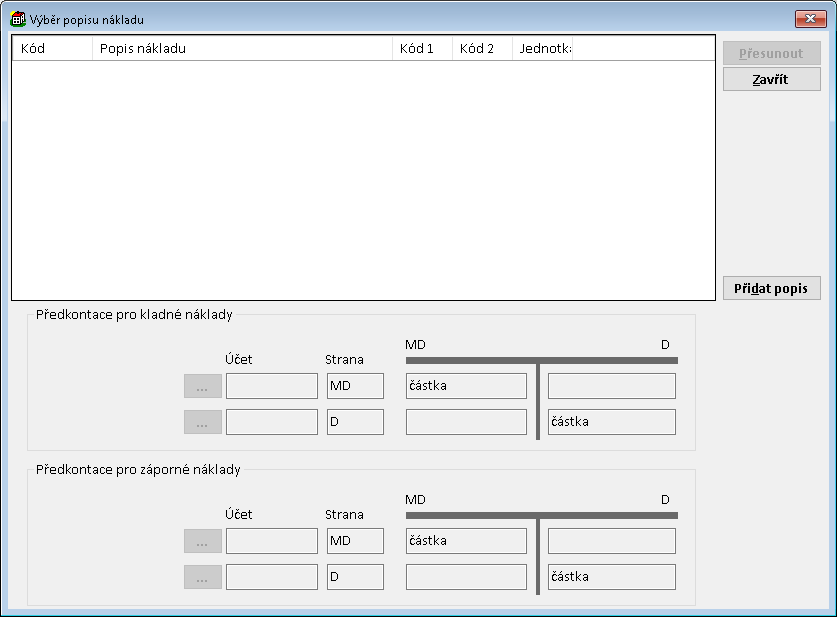Select the D částka field in záporné náklady
Viewport: 837px width, 617px height.
611,577
